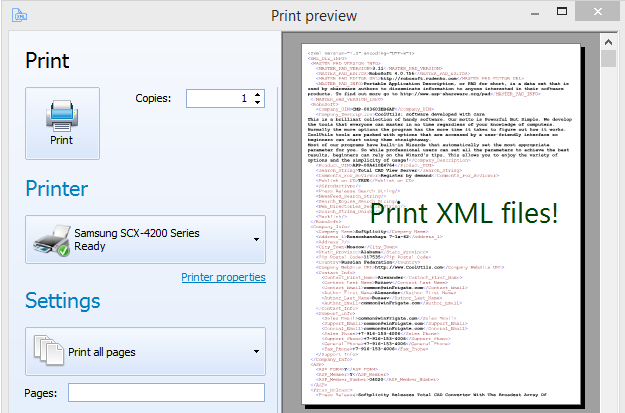Click the Samsung printer icon with green check

[52, 240]
